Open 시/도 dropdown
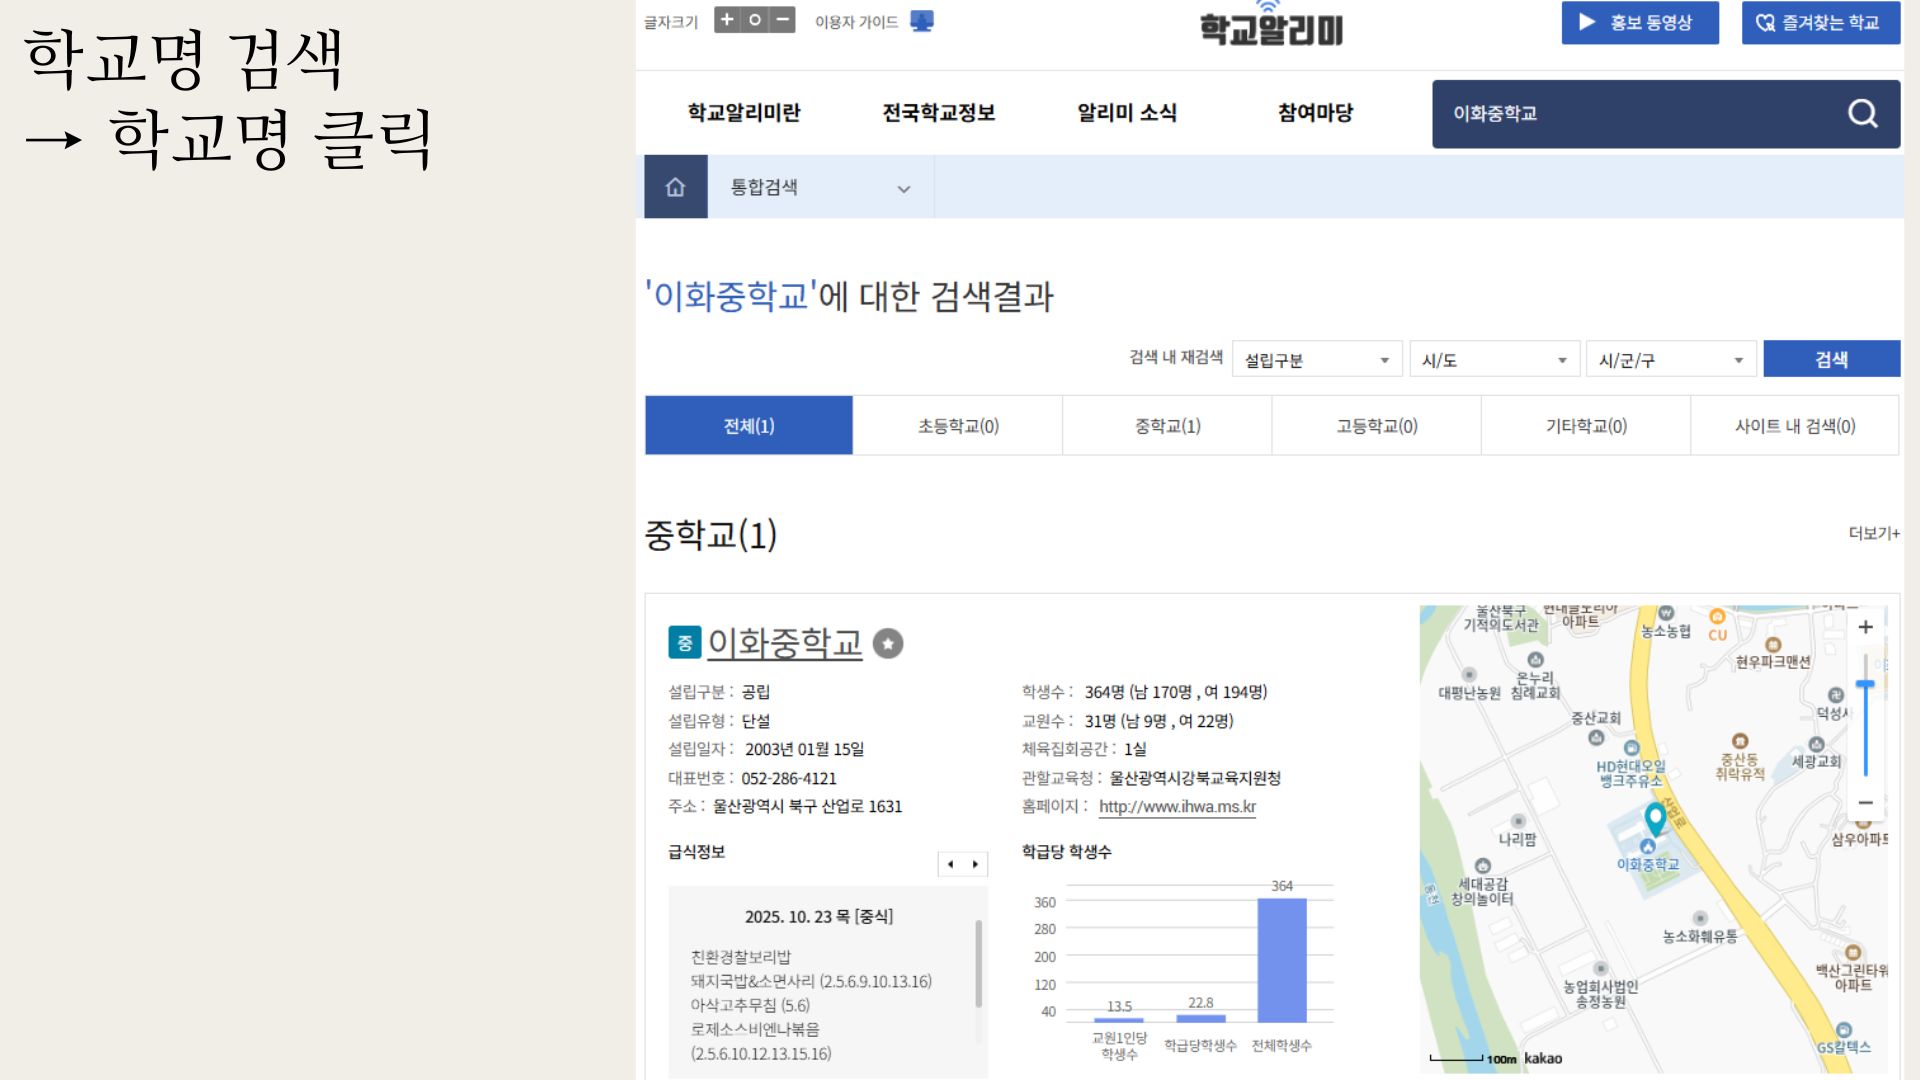1920x1080 pixels. click(1493, 360)
